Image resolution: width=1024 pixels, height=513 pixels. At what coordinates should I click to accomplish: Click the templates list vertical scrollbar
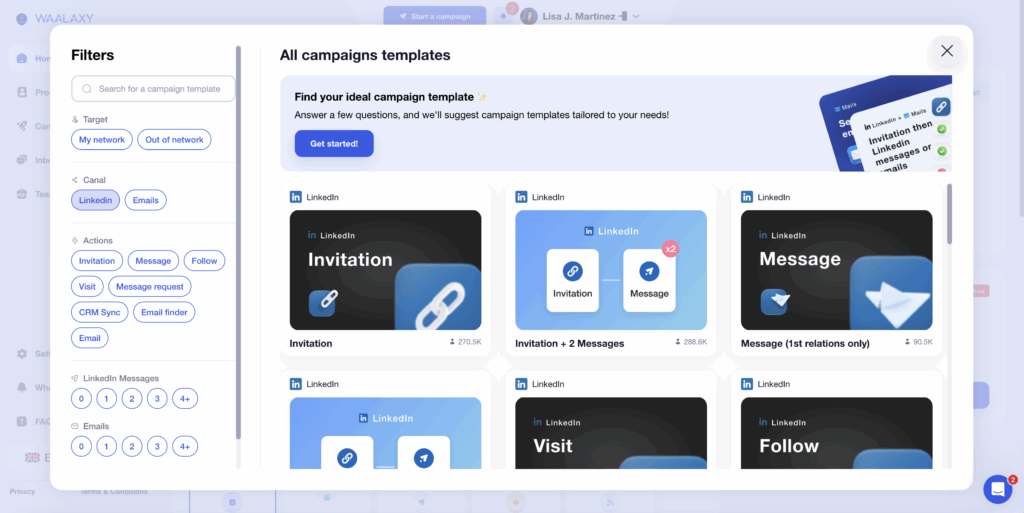(950, 214)
